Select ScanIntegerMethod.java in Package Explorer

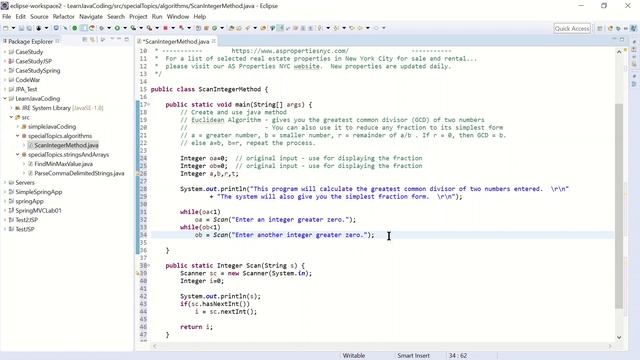click(67, 145)
